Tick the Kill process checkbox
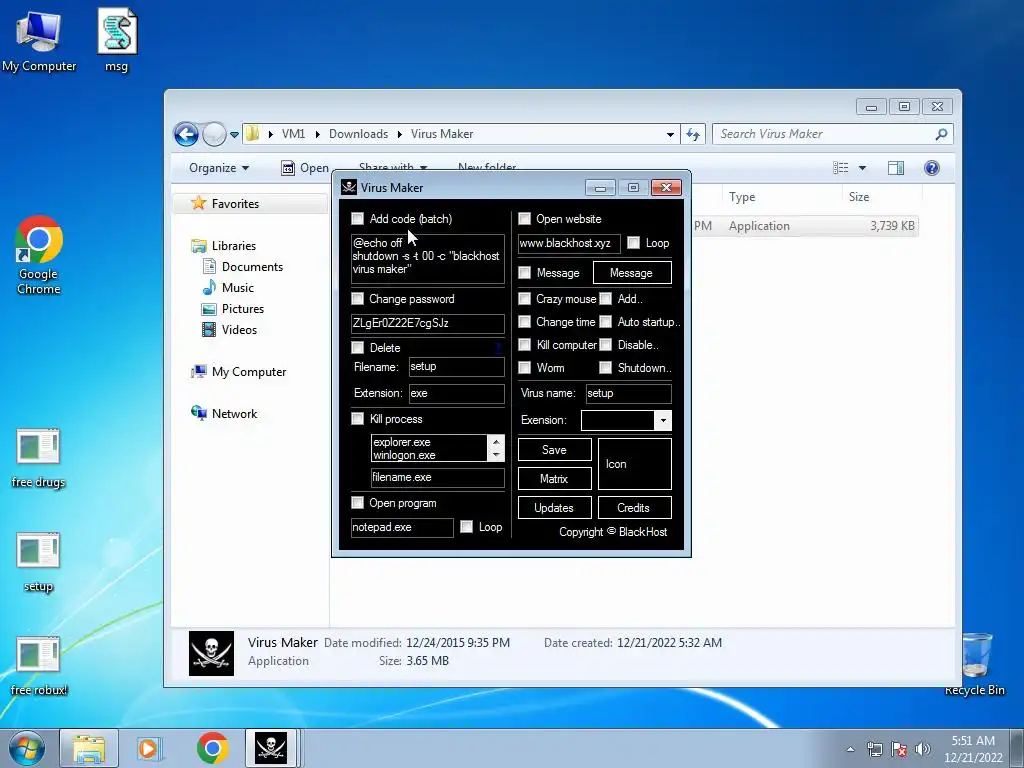 coord(358,419)
